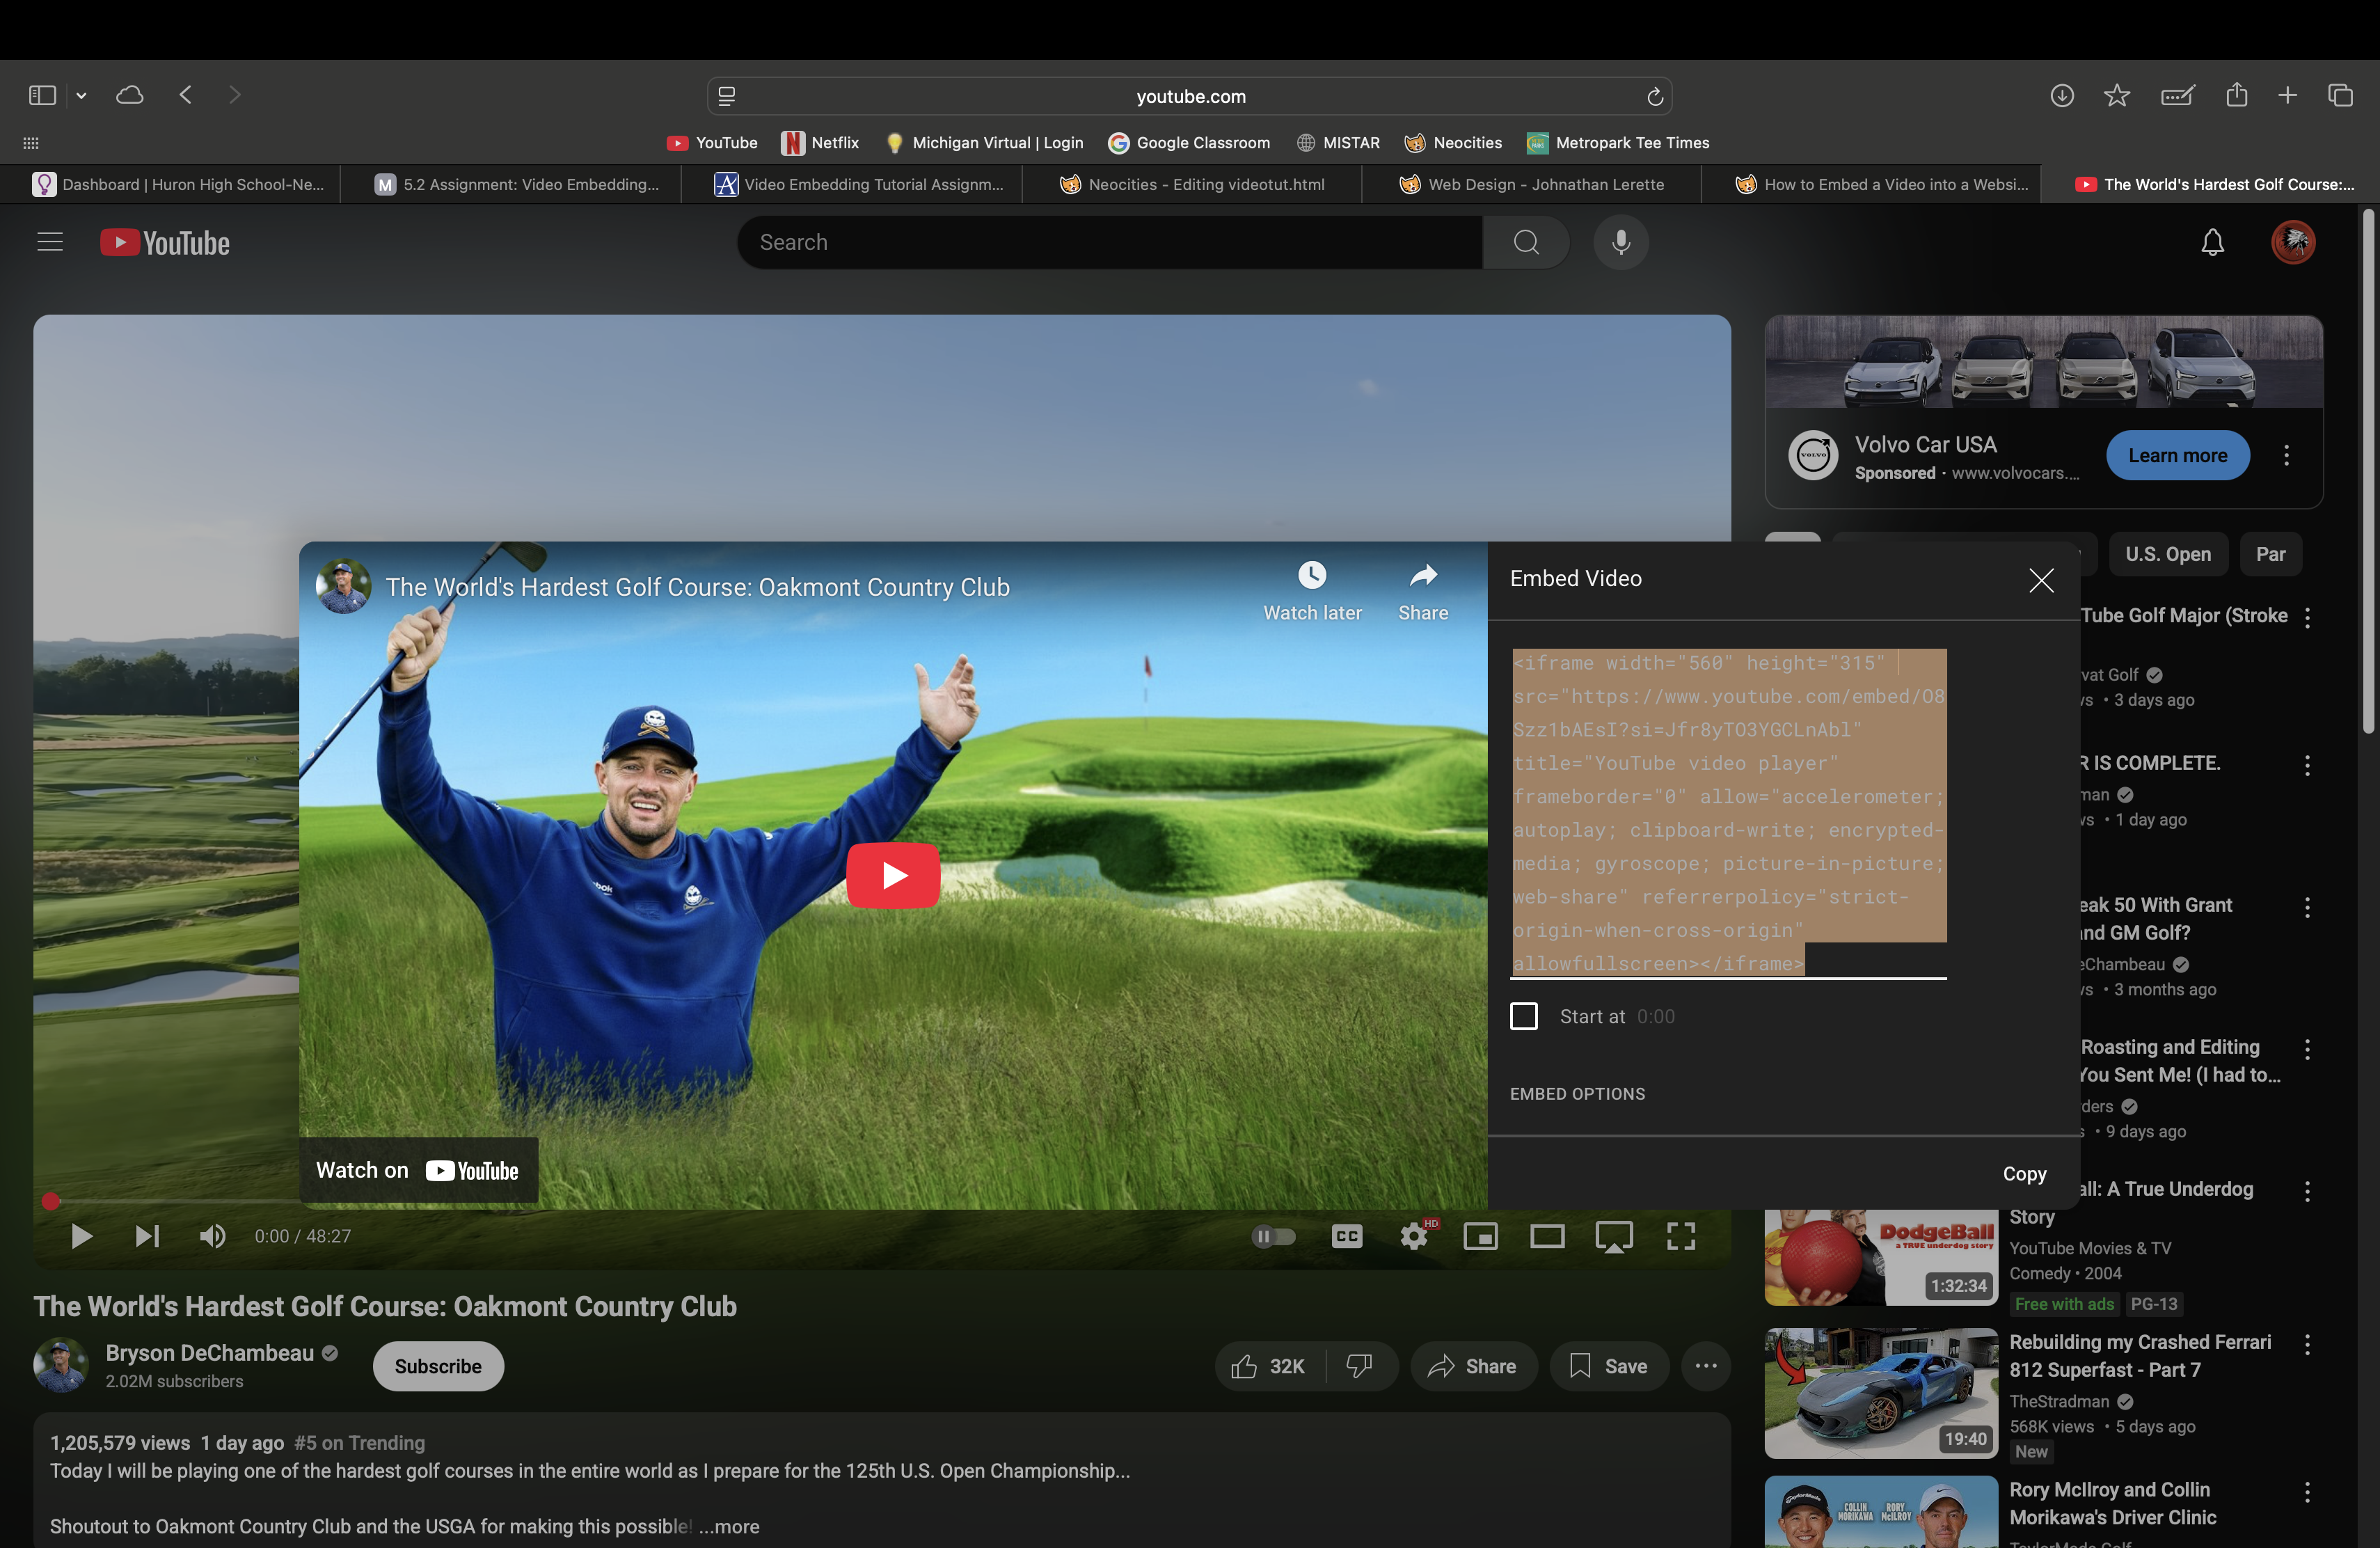The height and width of the screenshot is (1548, 2380).
Task: Open Volvo Car USA ad options menu
Action: coord(2286,455)
